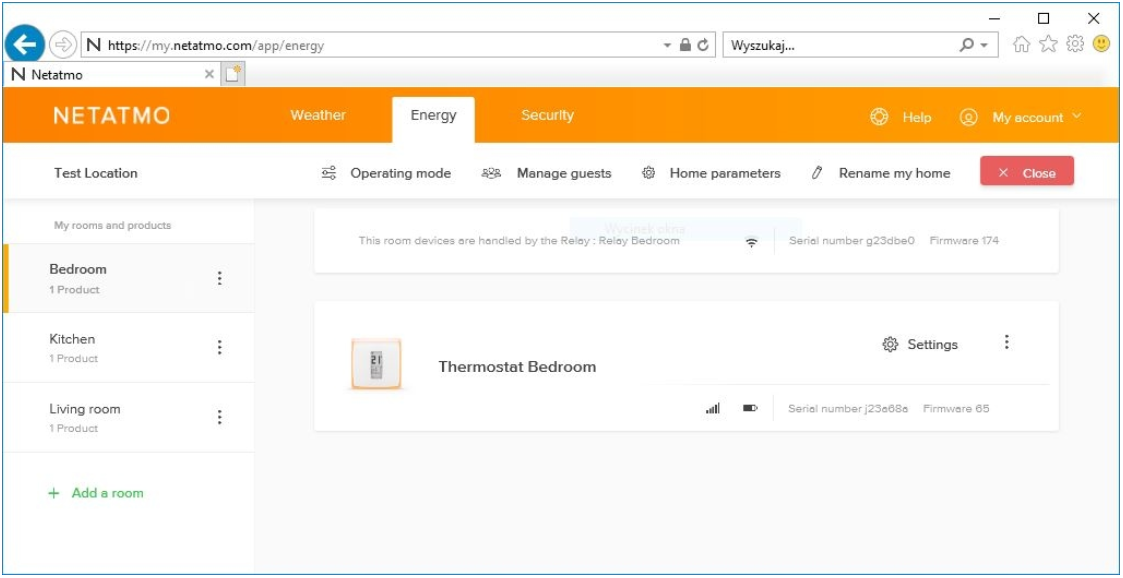
Task: Click the Settings gear icon on thermostat card
Action: pos(890,345)
